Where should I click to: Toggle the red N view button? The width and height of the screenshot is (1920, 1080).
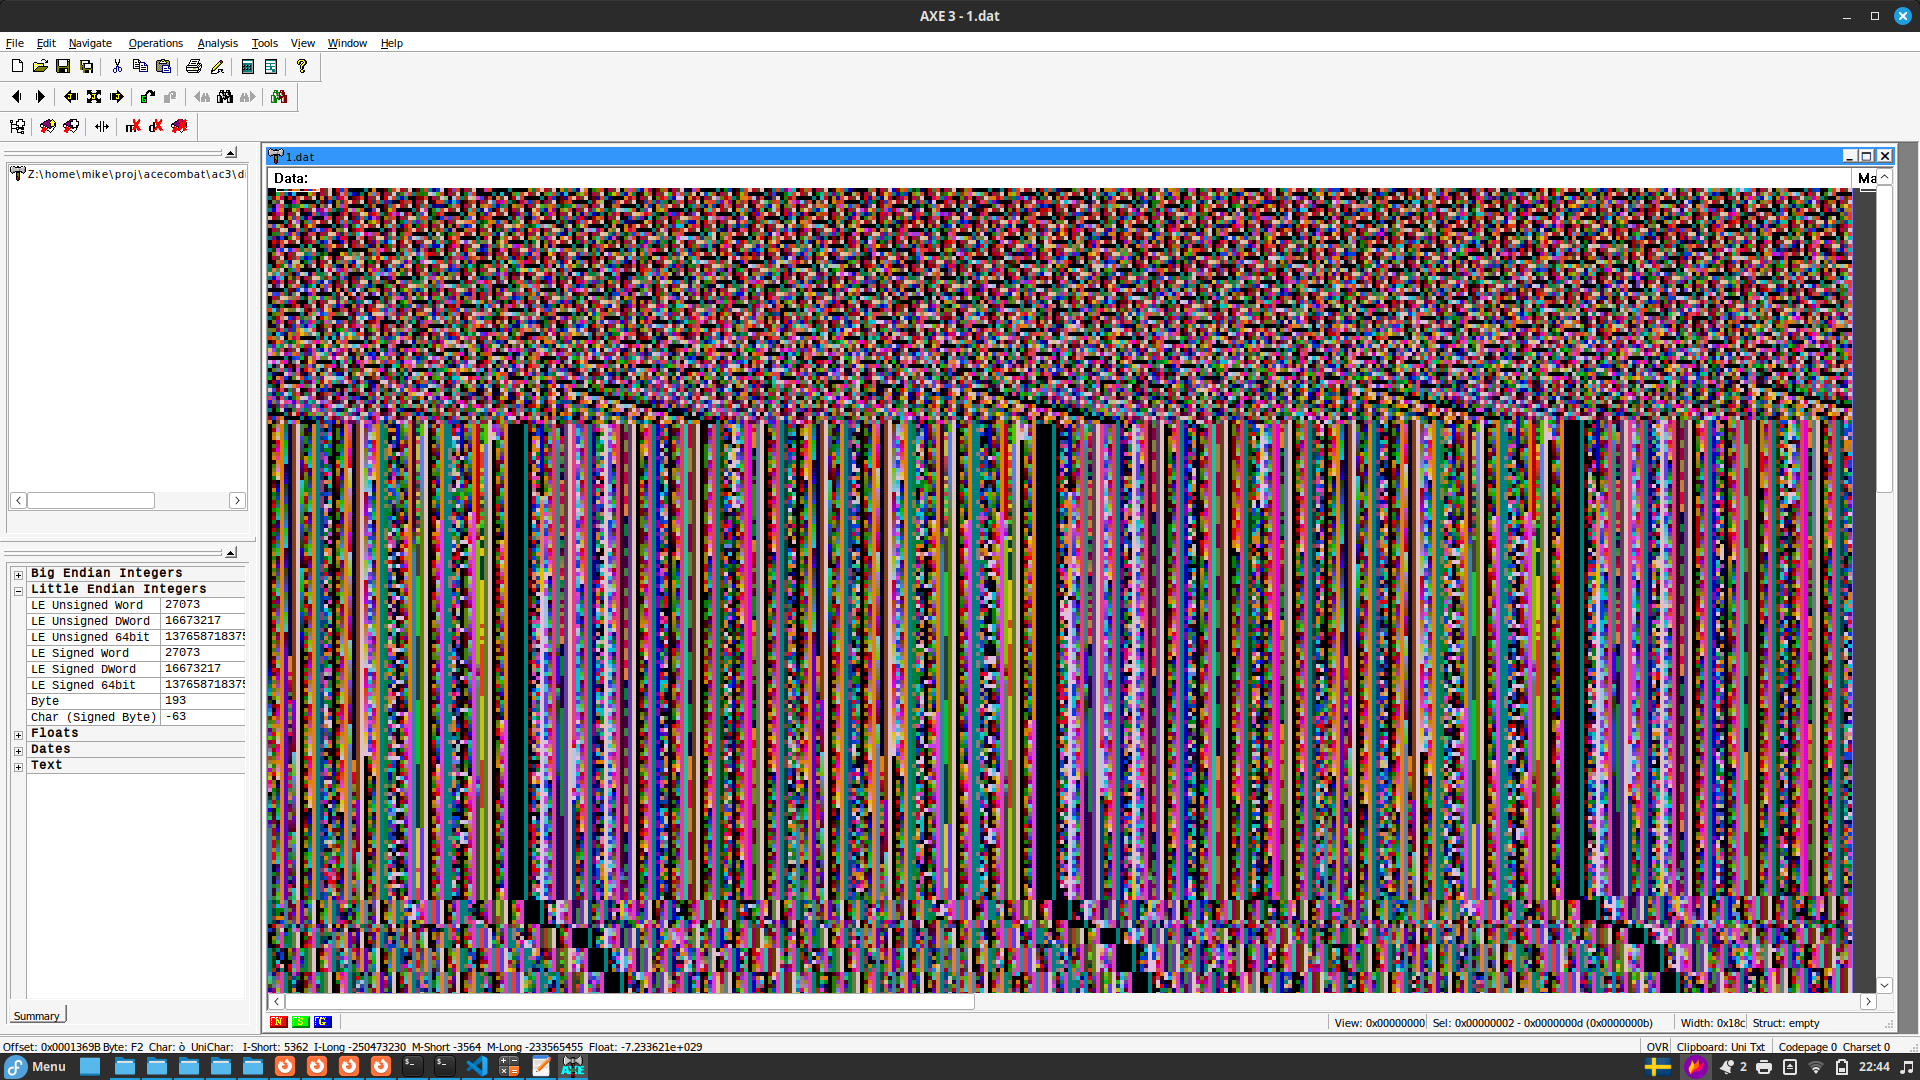278,1022
